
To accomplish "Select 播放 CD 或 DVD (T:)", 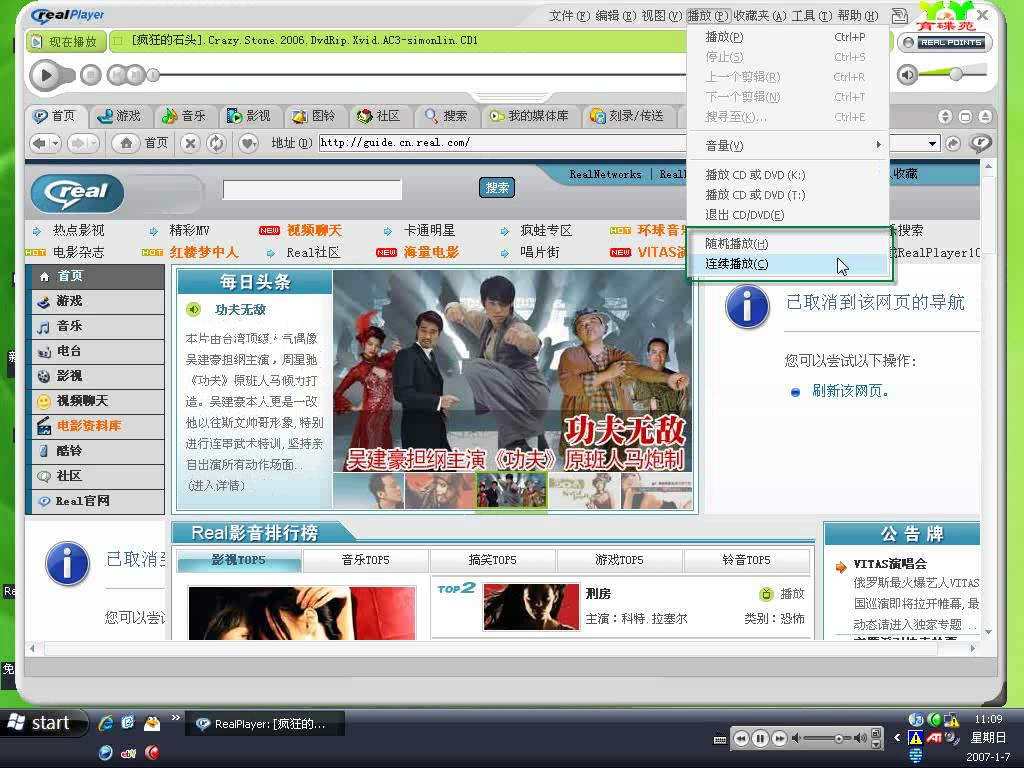I will [x=788, y=195].
